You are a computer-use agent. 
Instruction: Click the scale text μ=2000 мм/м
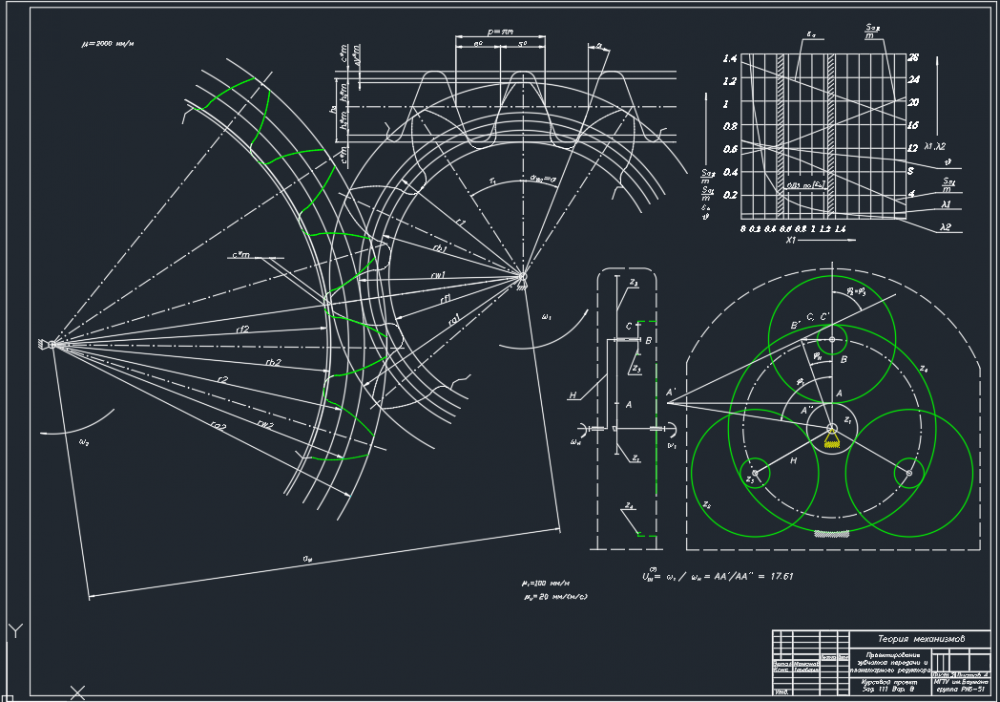pyautogui.click(x=107, y=45)
